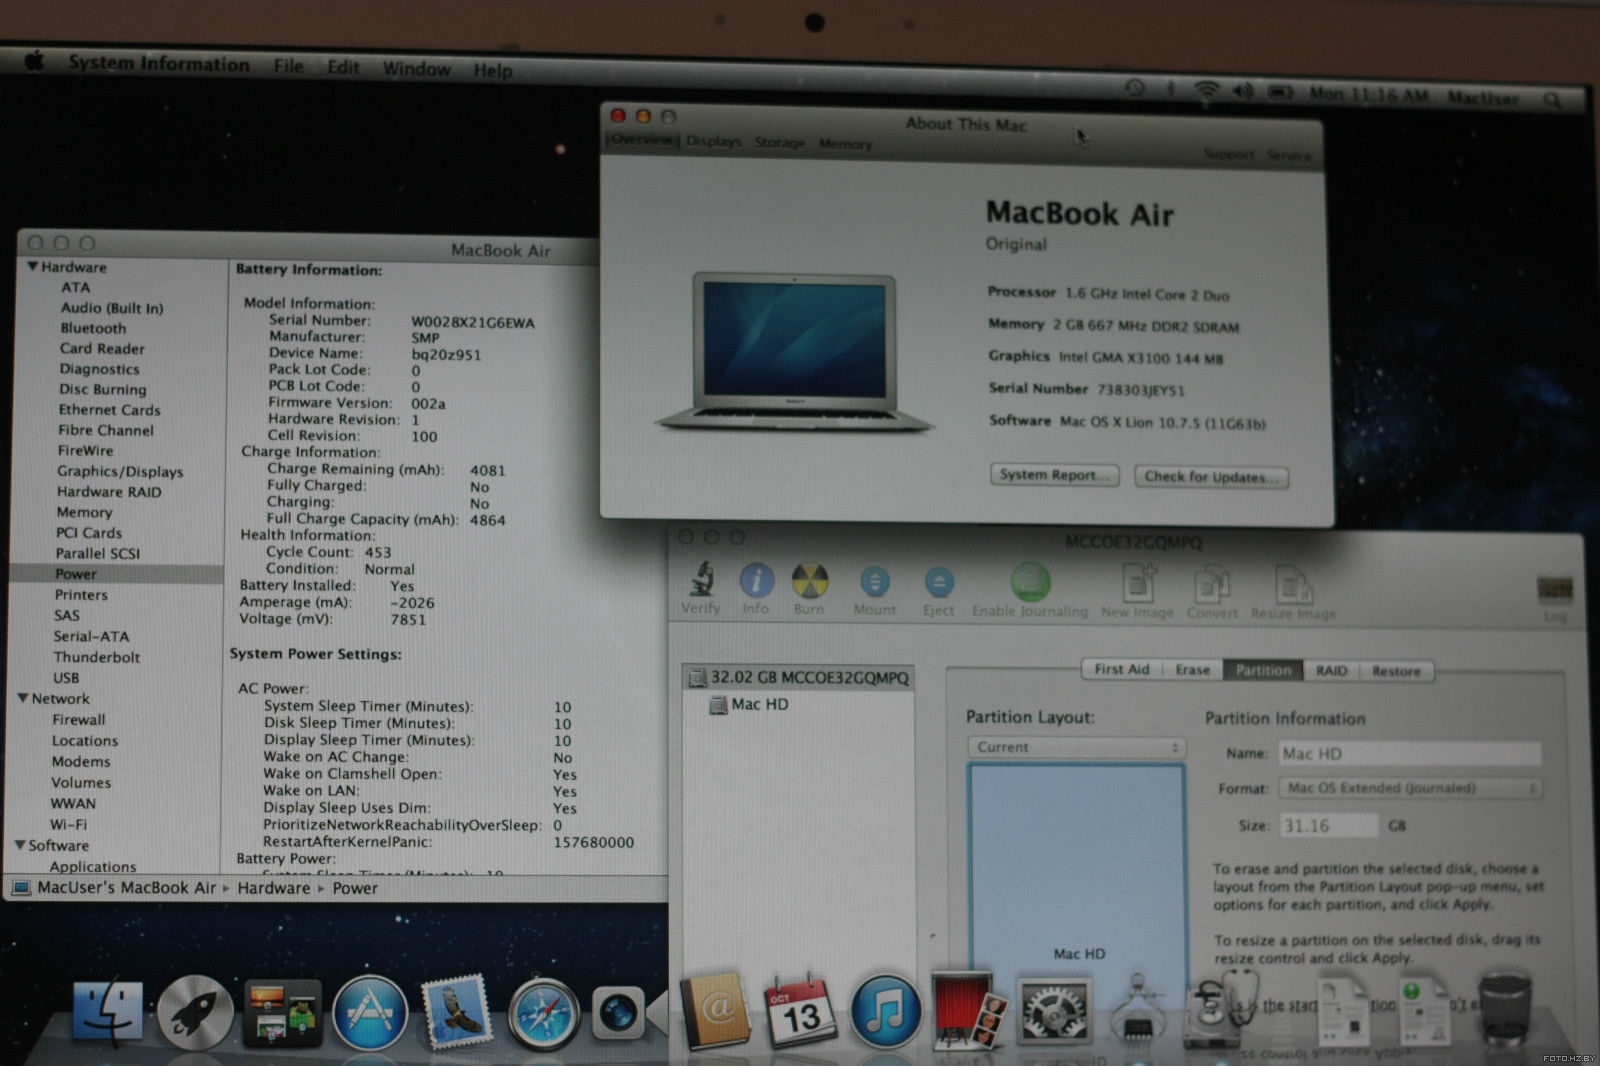Click the Verify microscope icon in Disk Utility
The image size is (1600, 1066).
pos(701,580)
